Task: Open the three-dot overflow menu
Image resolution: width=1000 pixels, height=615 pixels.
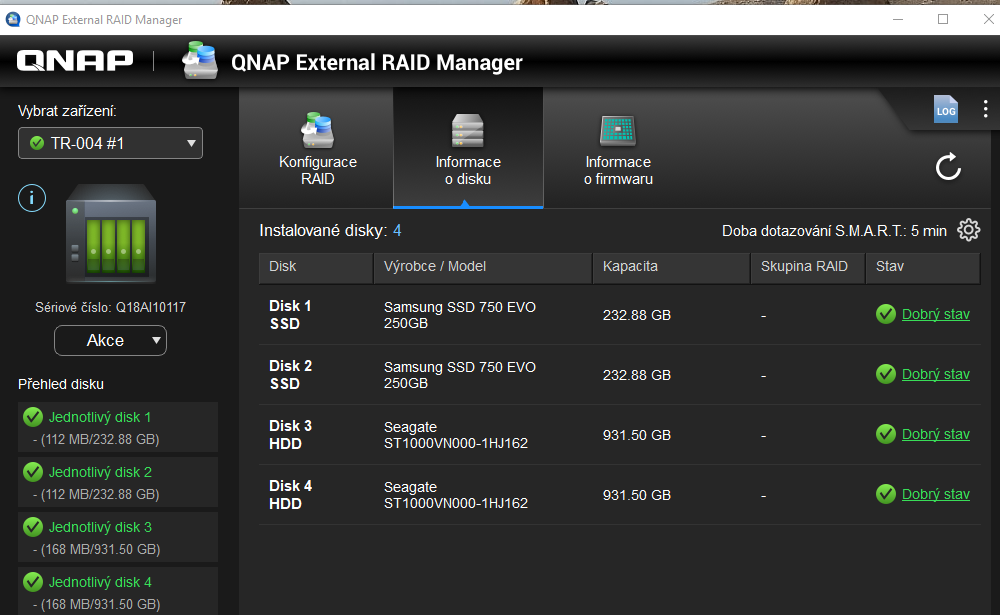Action: coord(984,109)
